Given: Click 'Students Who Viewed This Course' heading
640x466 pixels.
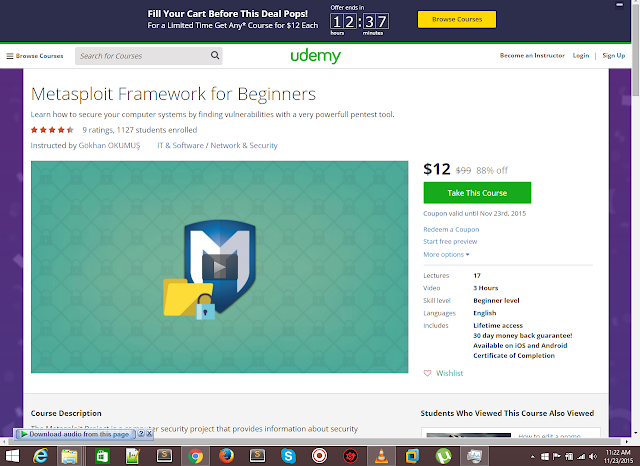Looking at the screenshot, I should (x=507, y=413).
